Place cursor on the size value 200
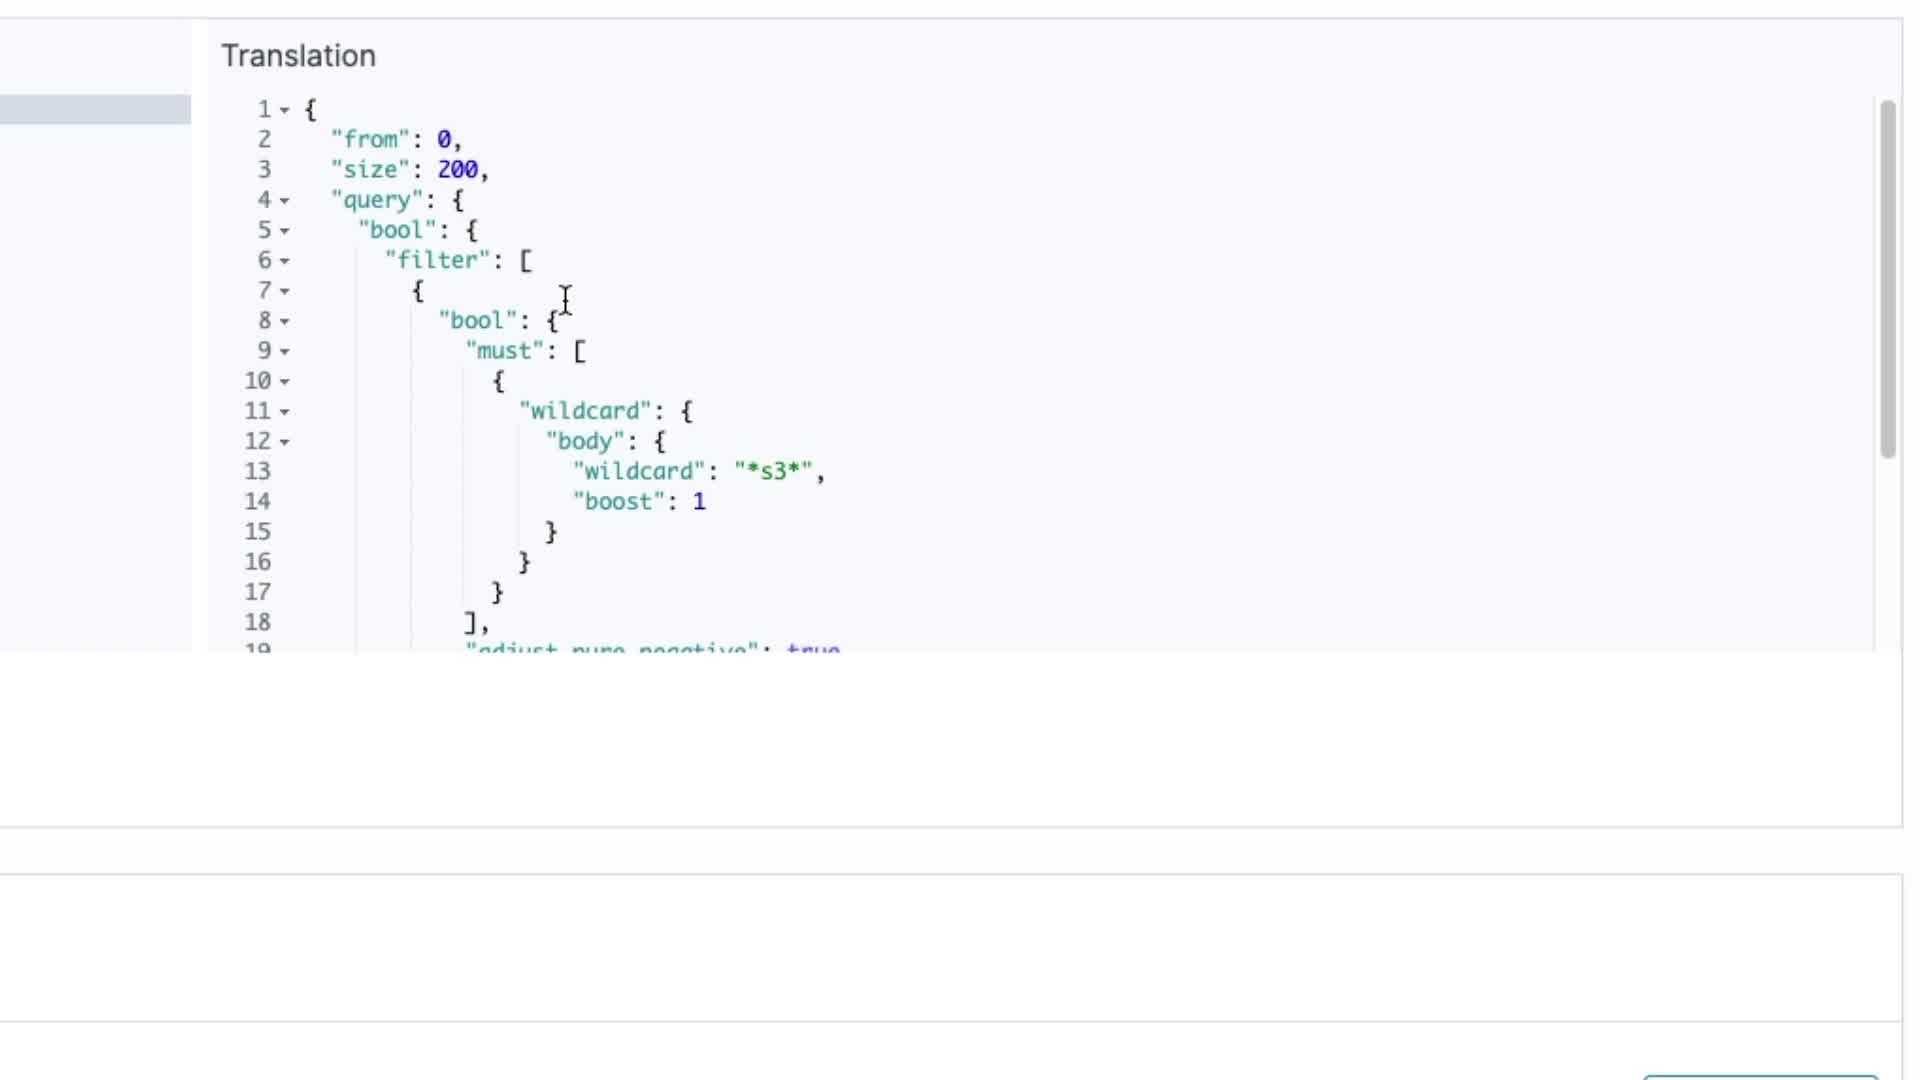This screenshot has width=1920, height=1080. pos(457,170)
